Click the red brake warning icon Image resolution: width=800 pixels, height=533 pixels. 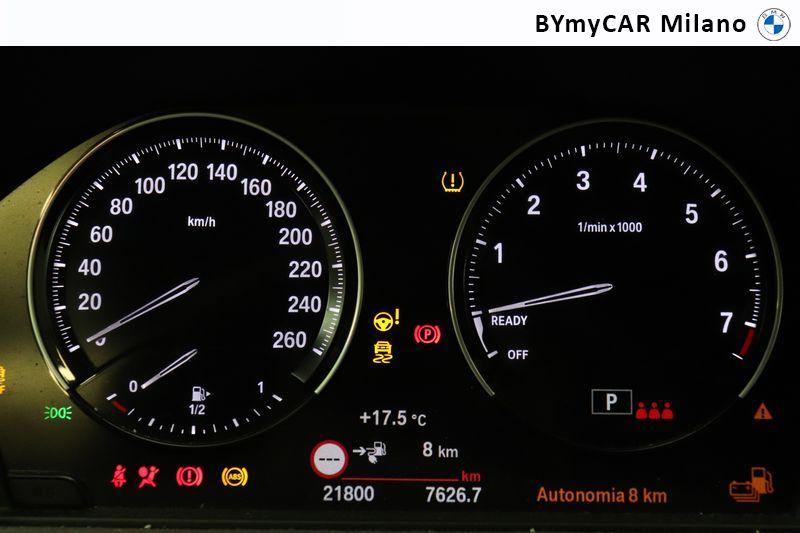(x=189, y=476)
